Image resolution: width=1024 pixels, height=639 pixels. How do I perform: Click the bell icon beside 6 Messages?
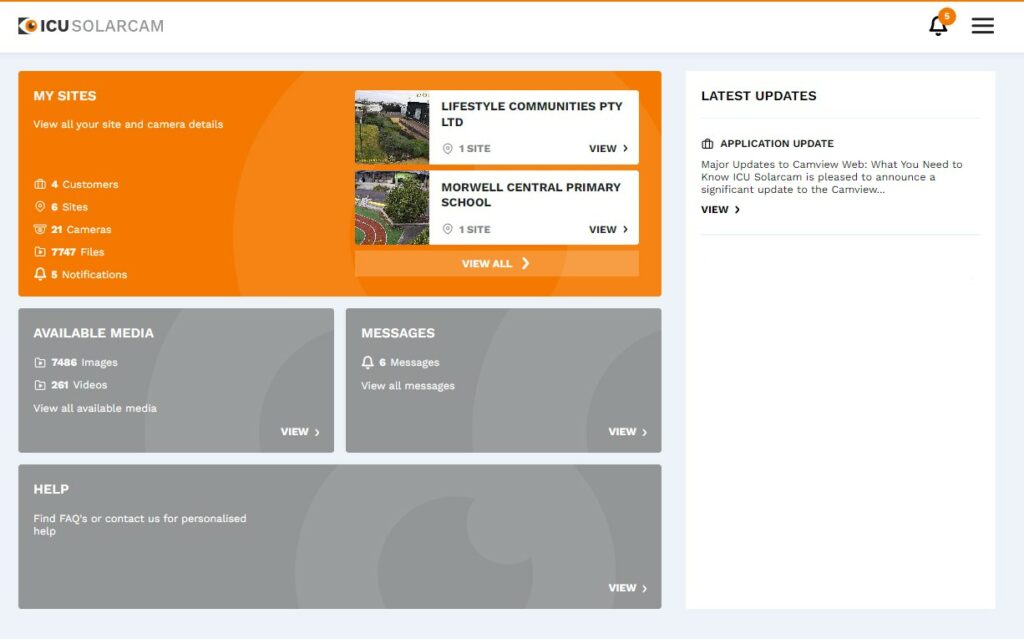[368, 362]
